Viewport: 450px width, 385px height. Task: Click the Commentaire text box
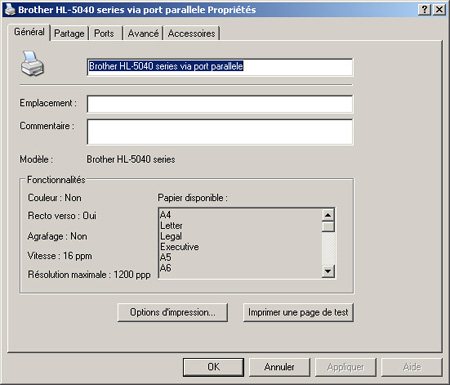[x=220, y=132]
